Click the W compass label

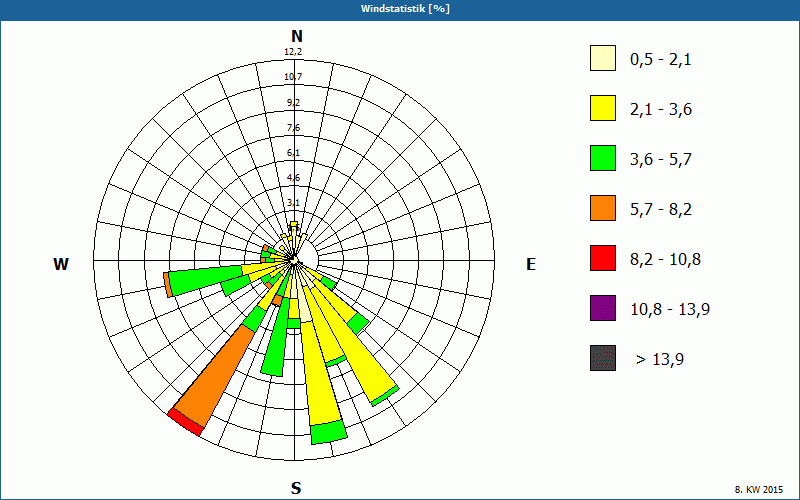pos(61,264)
